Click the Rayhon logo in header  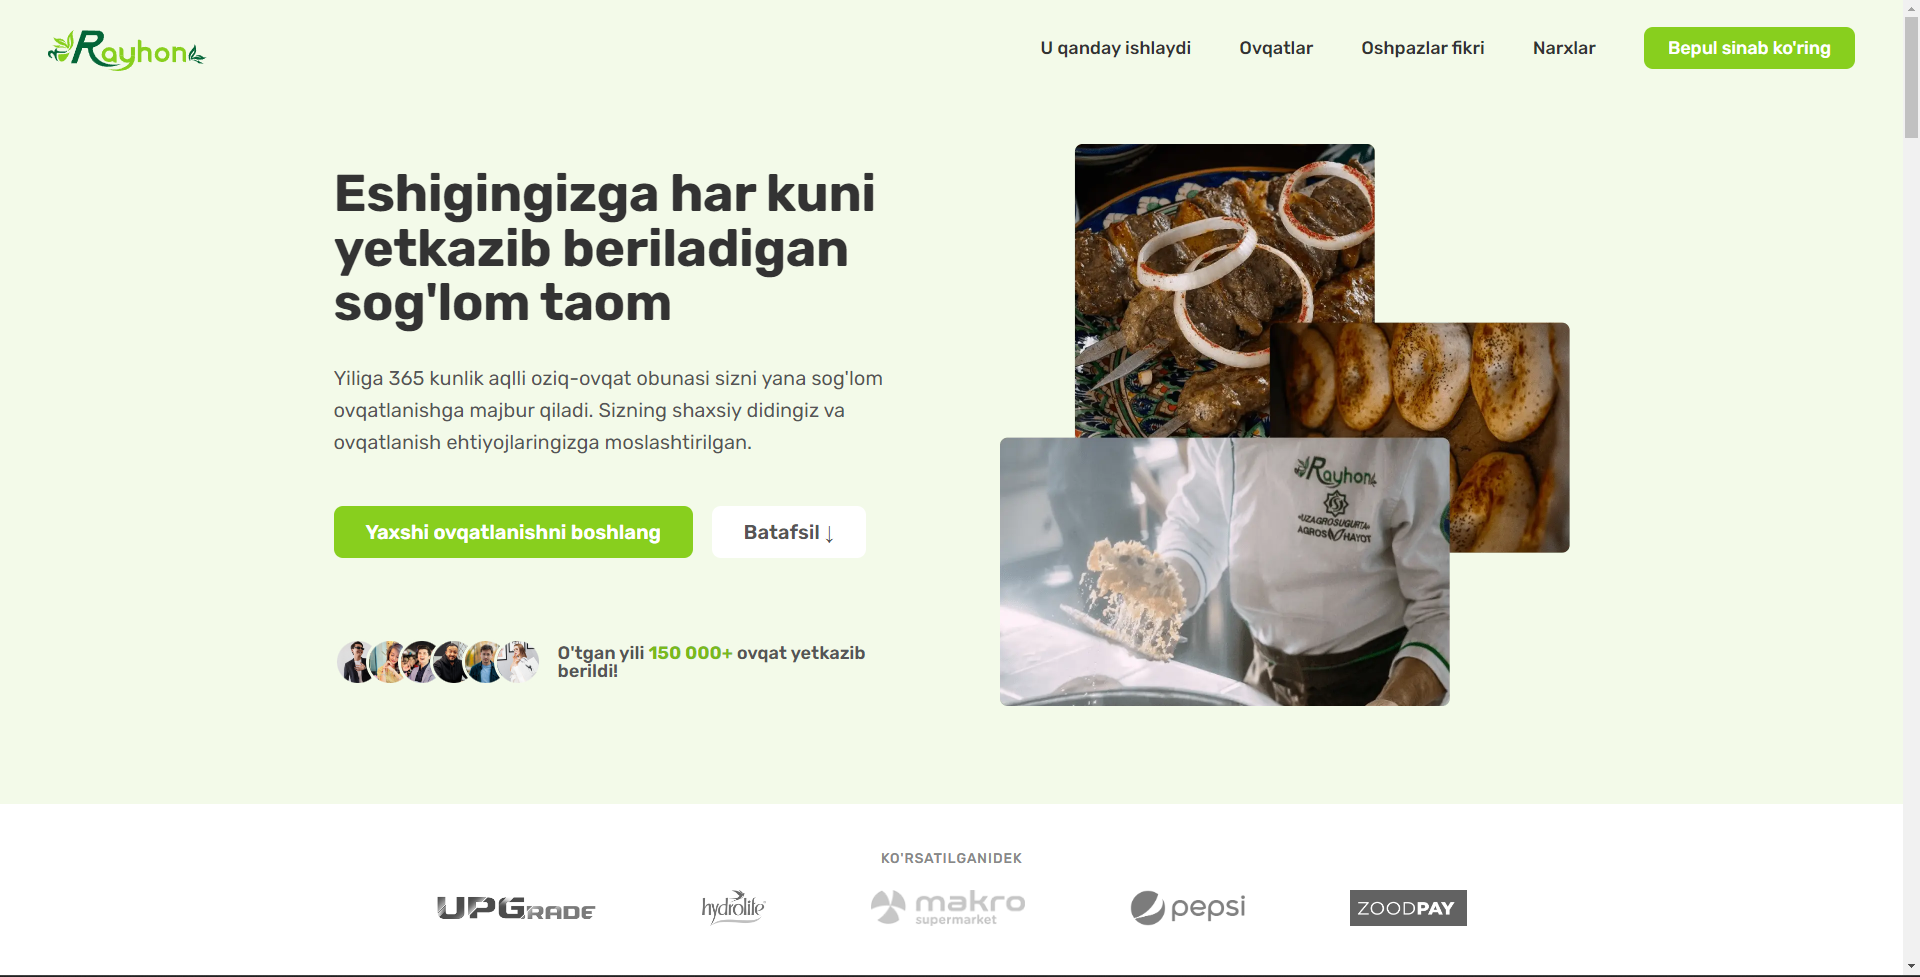click(127, 49)
